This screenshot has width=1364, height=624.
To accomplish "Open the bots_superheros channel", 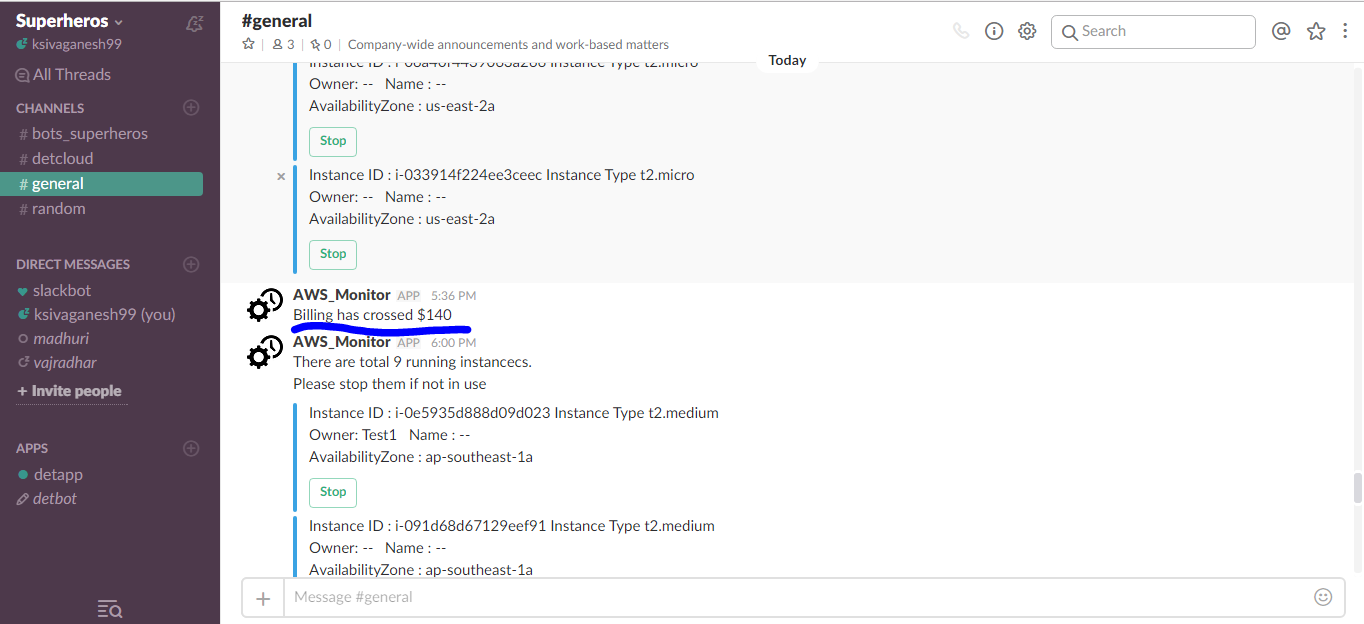I will tap(83, 134).
